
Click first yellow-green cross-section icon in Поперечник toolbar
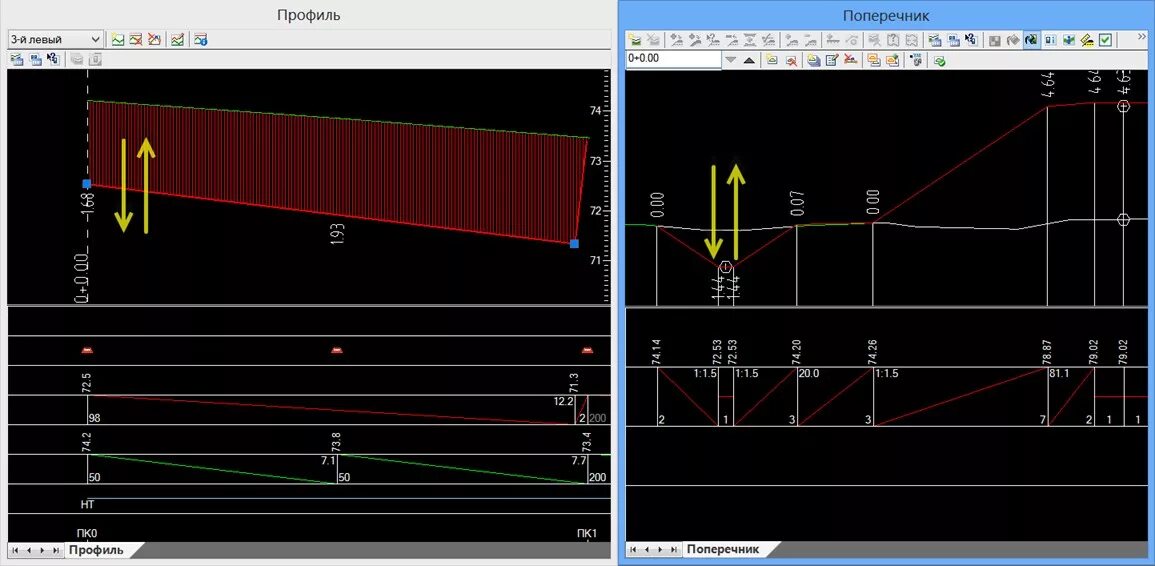point(636,40)
